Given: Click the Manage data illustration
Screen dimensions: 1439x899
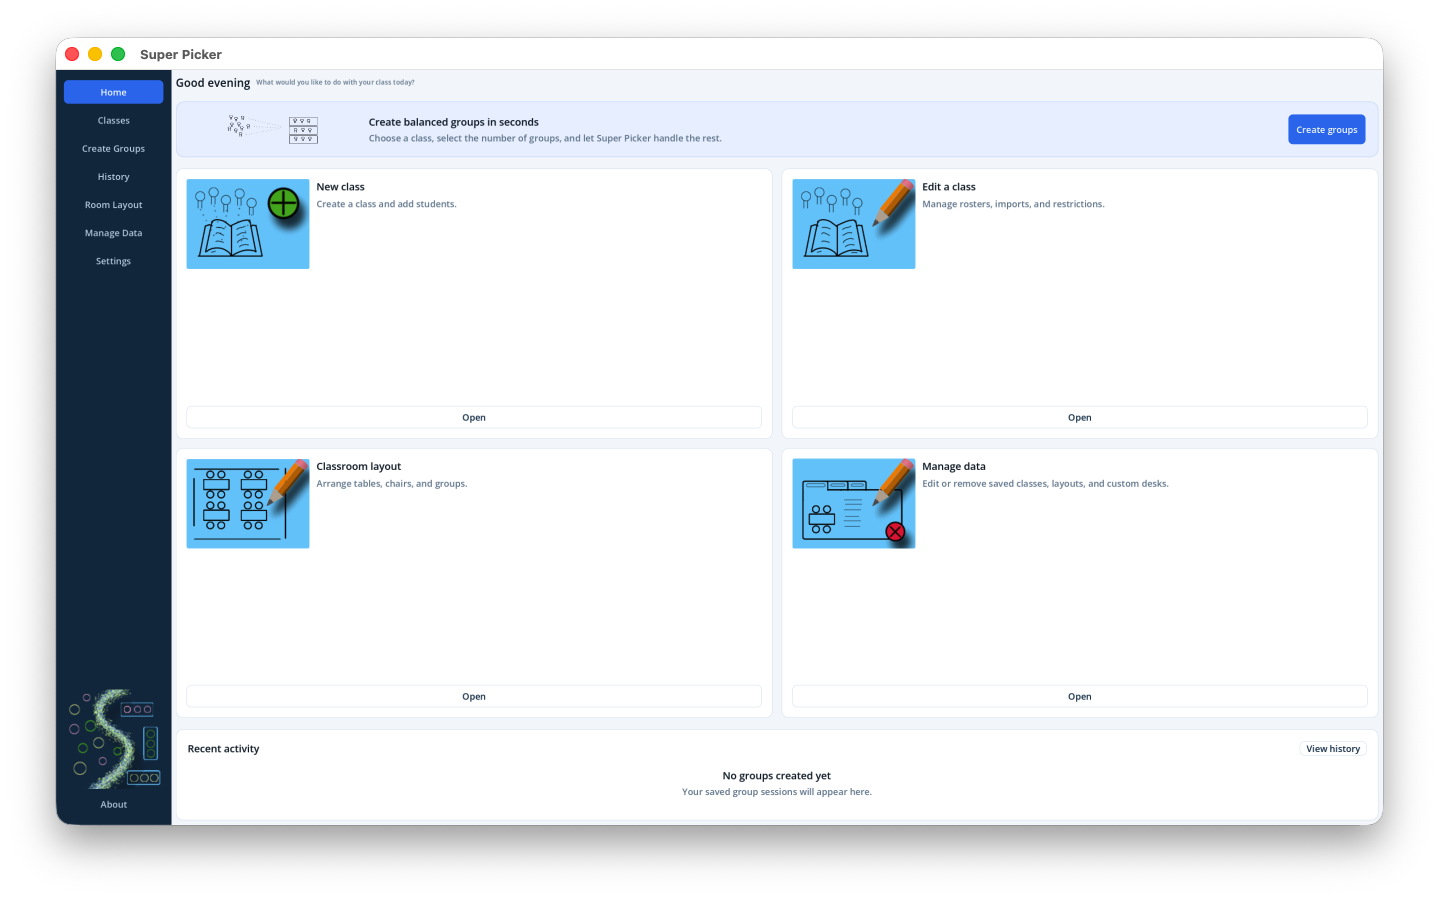Looking at the screenshot, I should click(x=854, y=503).
